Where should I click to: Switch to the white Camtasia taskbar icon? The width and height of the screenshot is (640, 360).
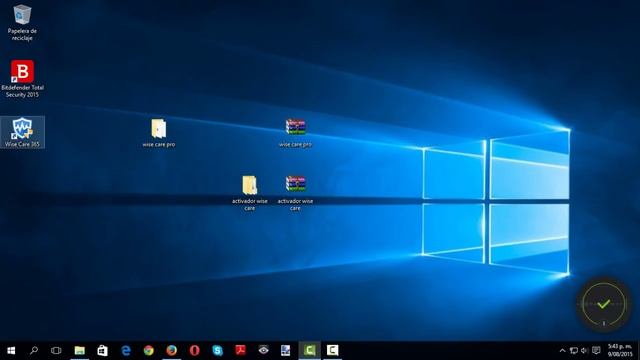pyautogui.click(x=332, y=351)
